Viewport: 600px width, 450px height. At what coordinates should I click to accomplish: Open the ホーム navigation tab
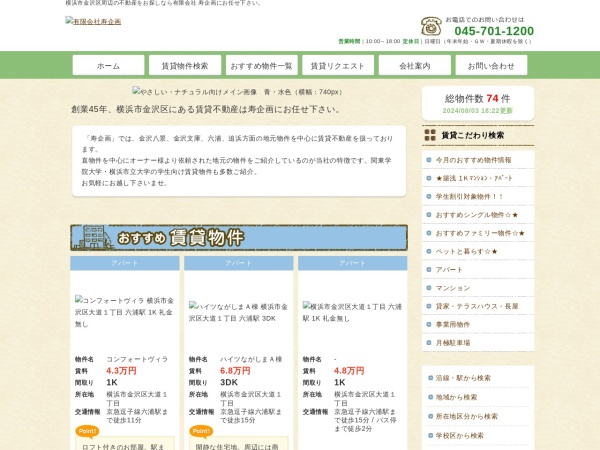point(108,65)
